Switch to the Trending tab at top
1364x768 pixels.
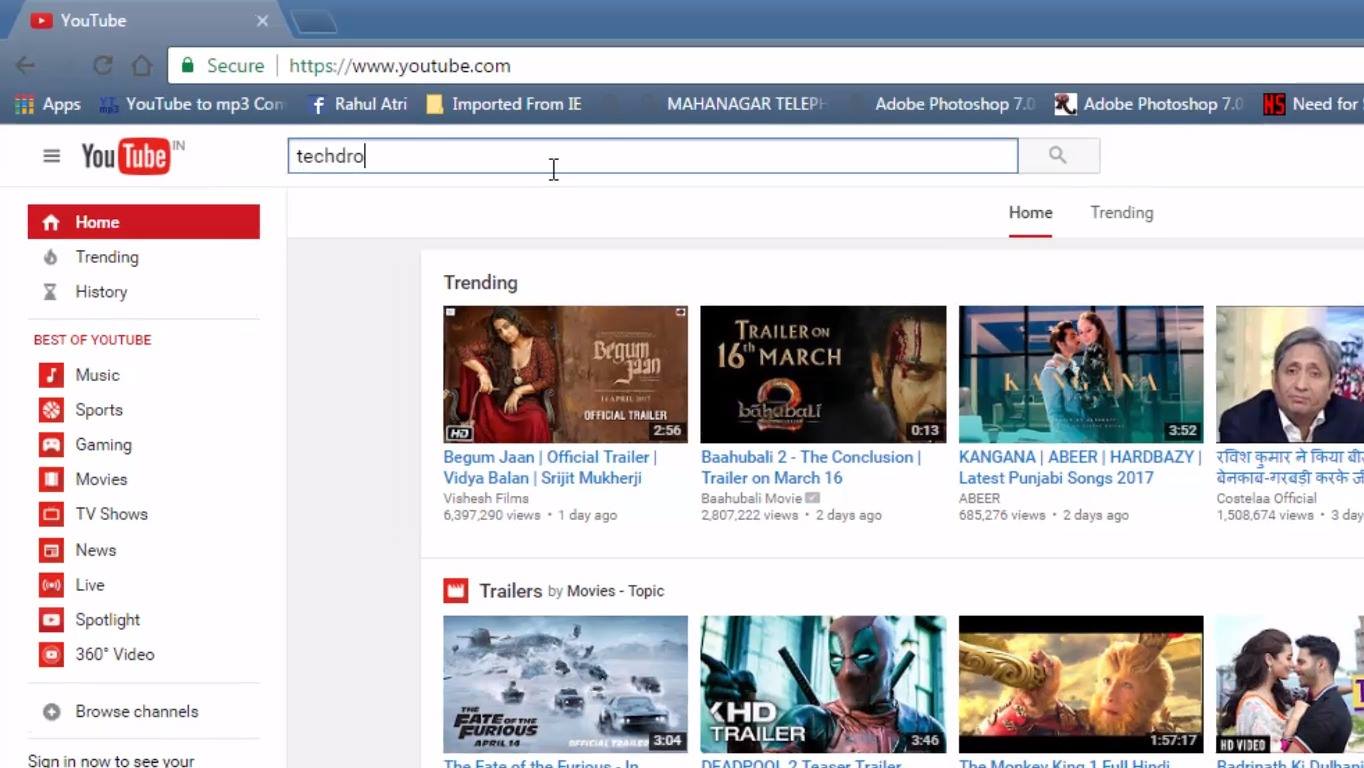[x=1121, y=213]
